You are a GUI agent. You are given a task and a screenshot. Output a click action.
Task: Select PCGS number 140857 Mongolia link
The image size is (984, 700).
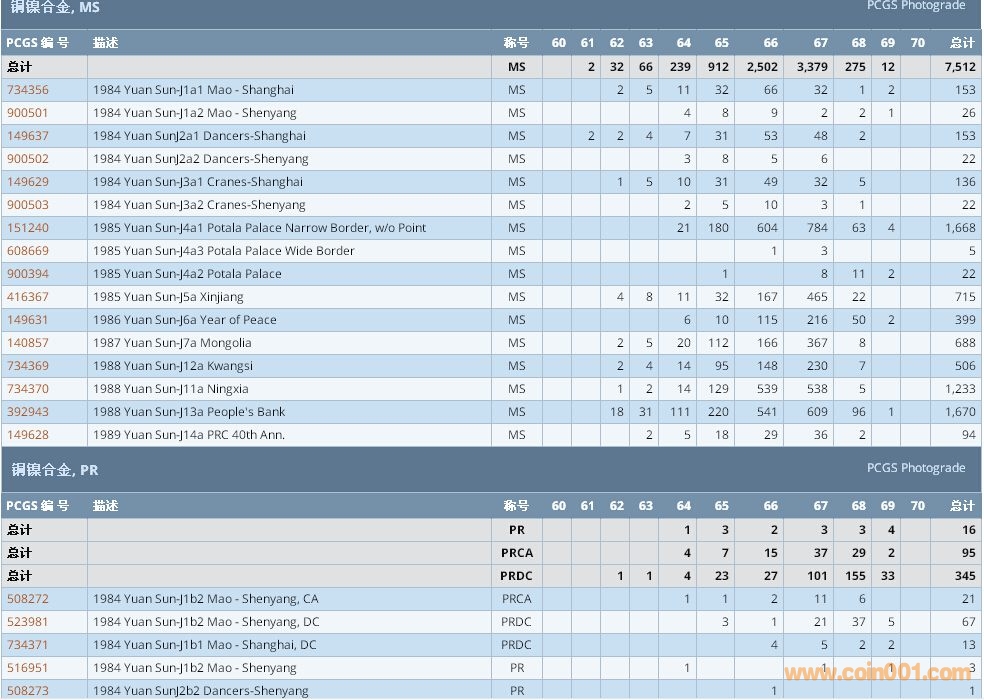tap(28, 343)
